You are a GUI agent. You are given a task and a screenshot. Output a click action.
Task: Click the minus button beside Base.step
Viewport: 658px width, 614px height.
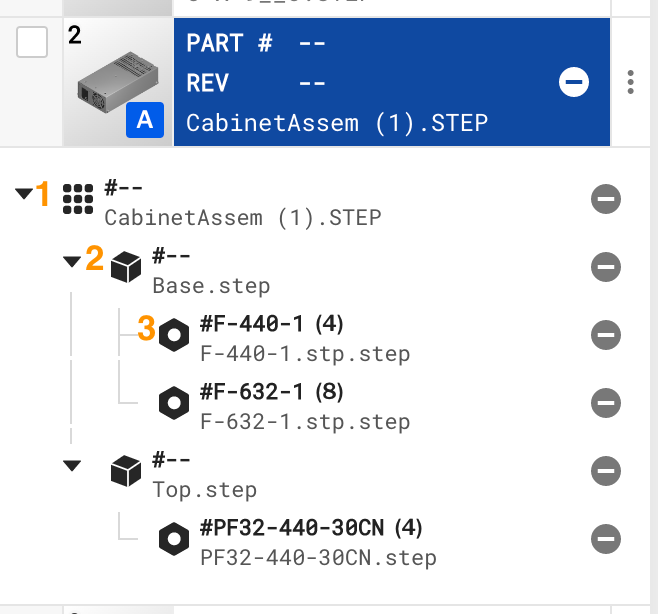click(x=606, y=267)
